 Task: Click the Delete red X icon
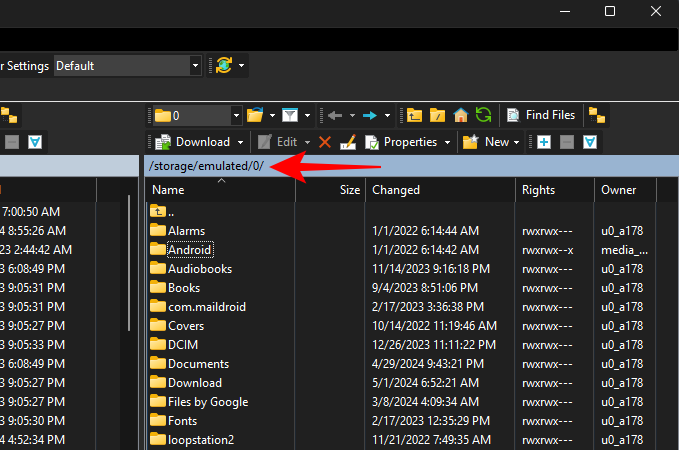click(x=324, y=142)
